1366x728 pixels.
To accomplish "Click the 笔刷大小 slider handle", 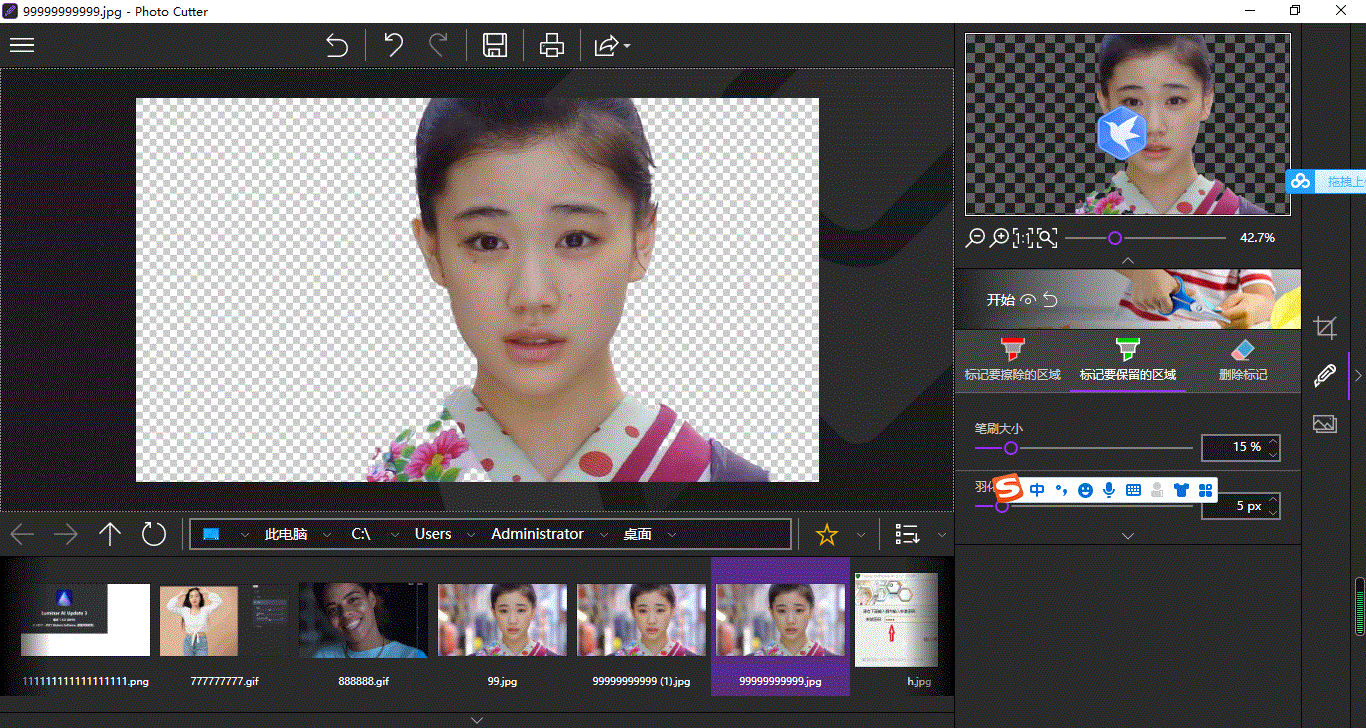I will click(1010, 448).
